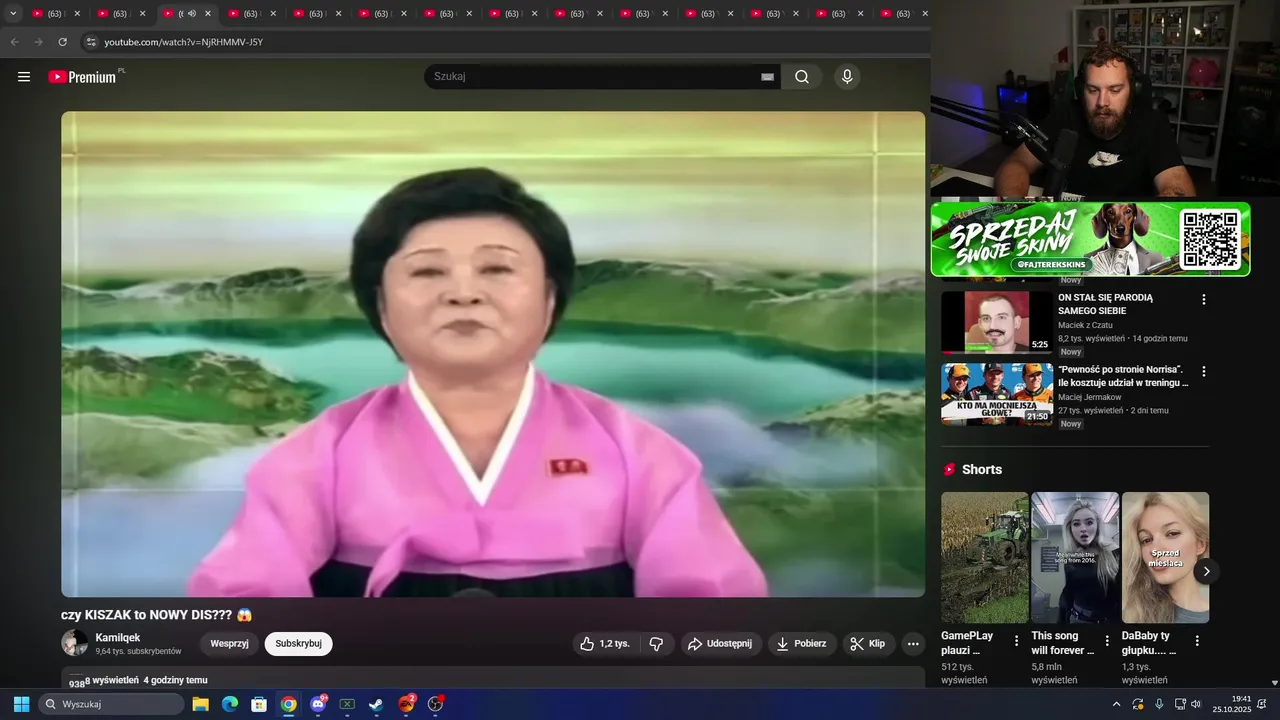
Task: Open more actions menu below video
Action: [x=913, y=644]
